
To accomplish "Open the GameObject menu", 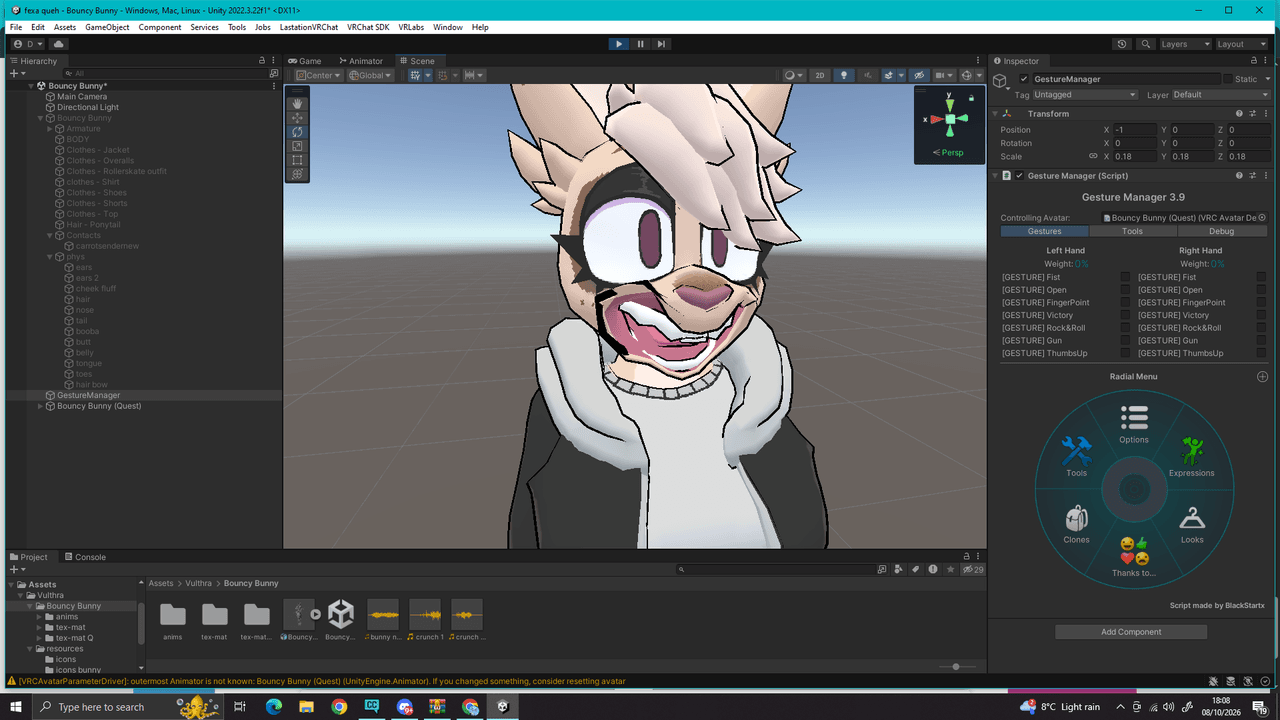I will [x=107, y=27].
